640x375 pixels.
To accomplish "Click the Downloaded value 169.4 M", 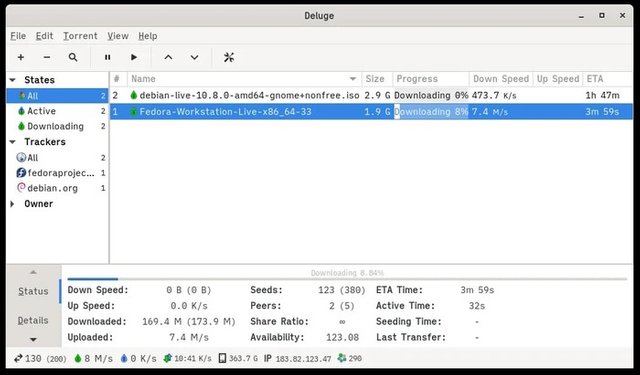I will 189,322.
